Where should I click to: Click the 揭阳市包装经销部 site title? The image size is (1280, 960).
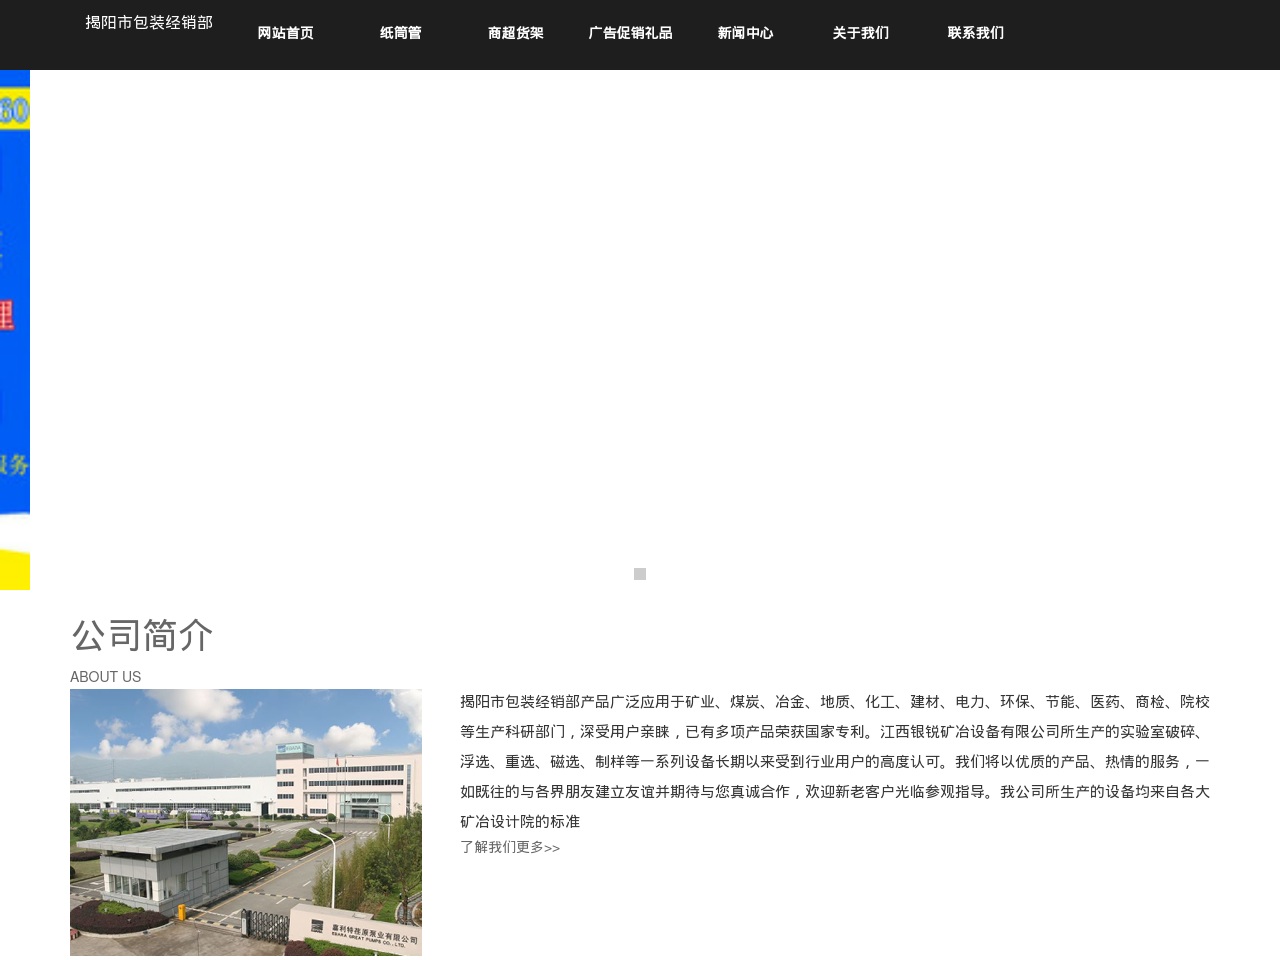pyautogui.click(x=149, y=22)
